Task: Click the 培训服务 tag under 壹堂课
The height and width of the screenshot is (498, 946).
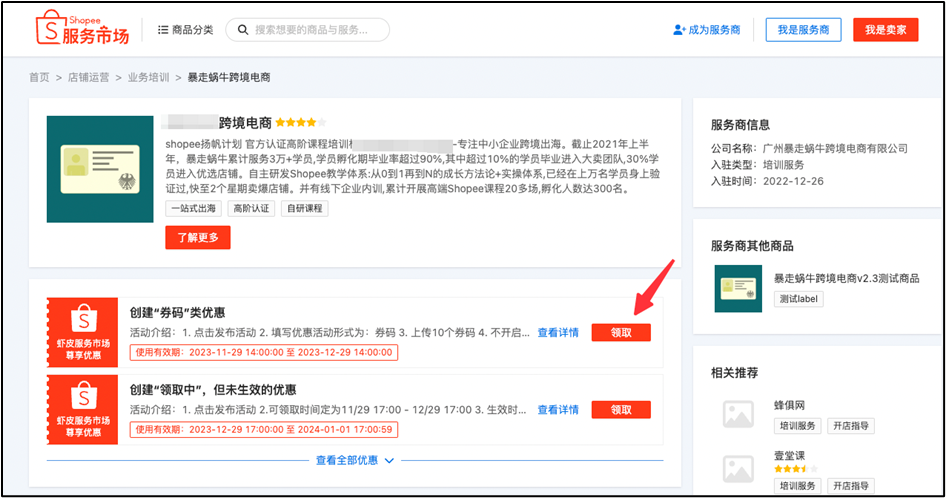Action: [x=797, y=486]
